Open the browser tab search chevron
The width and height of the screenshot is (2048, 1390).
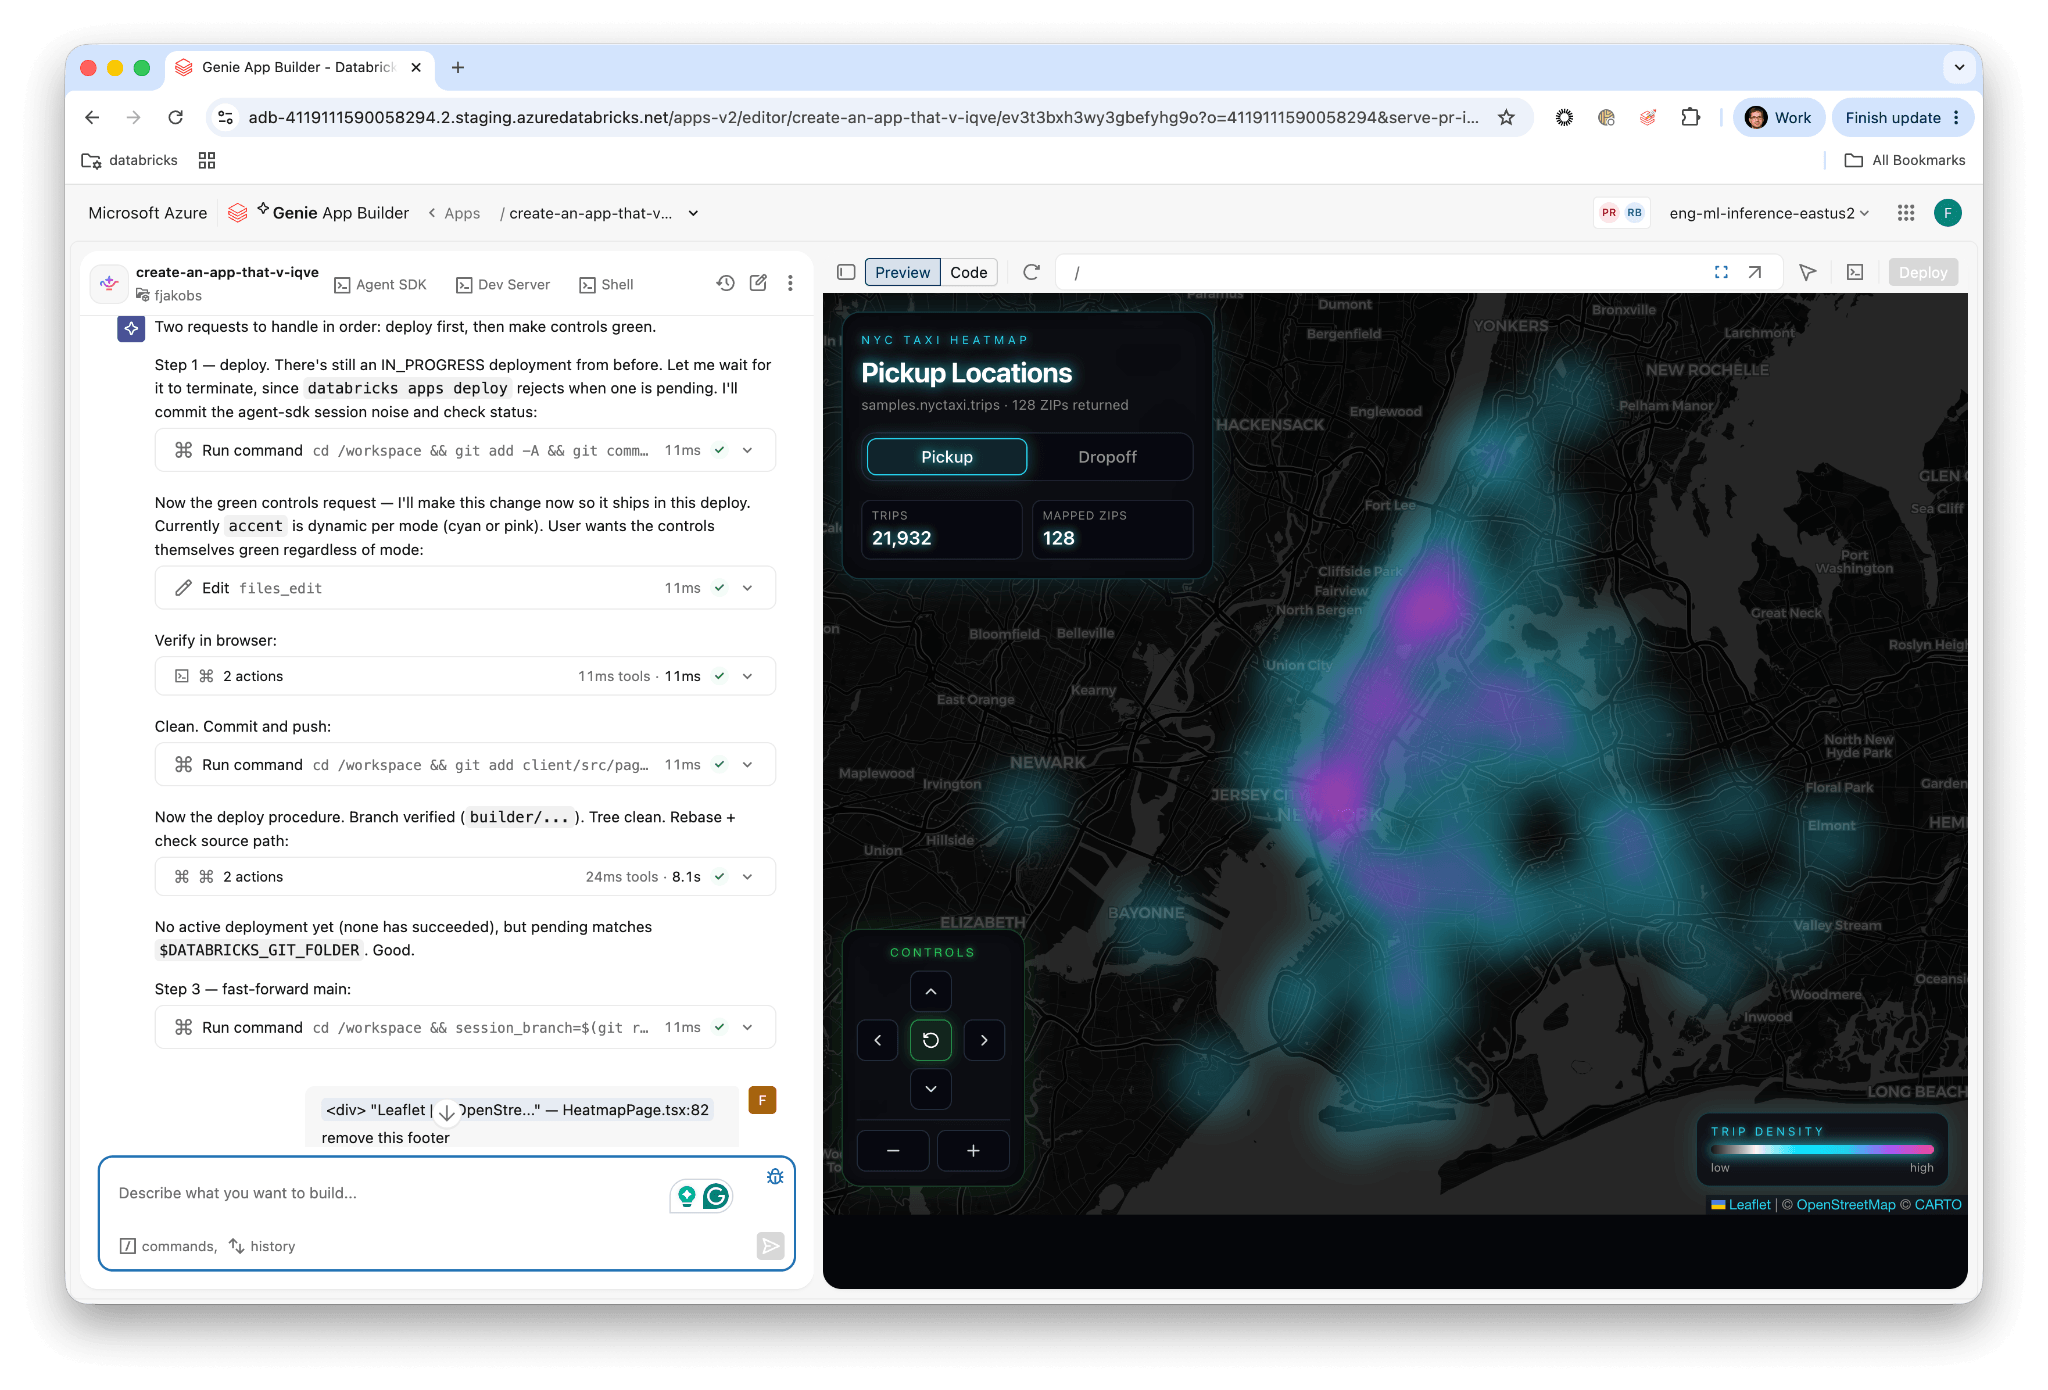point(1959,67)
